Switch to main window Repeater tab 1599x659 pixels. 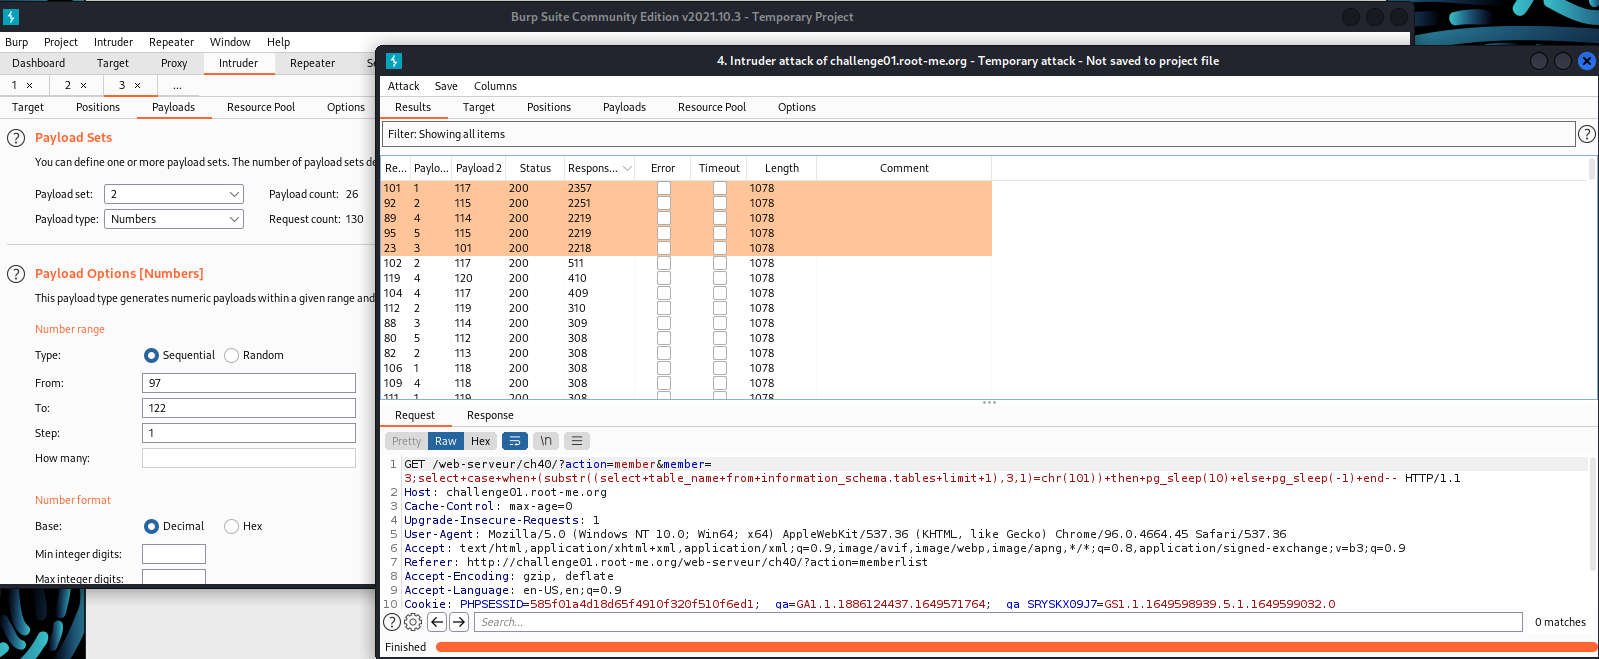312,63
